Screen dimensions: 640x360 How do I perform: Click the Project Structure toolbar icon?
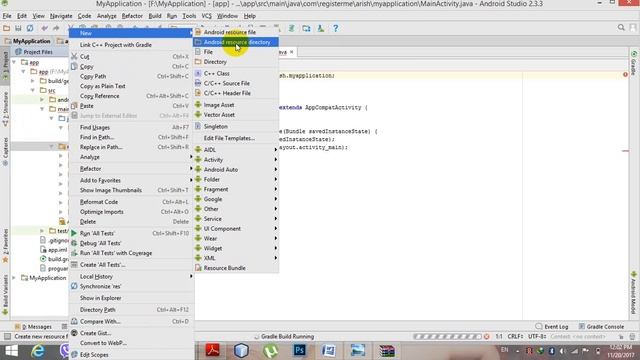coord(306,28)
